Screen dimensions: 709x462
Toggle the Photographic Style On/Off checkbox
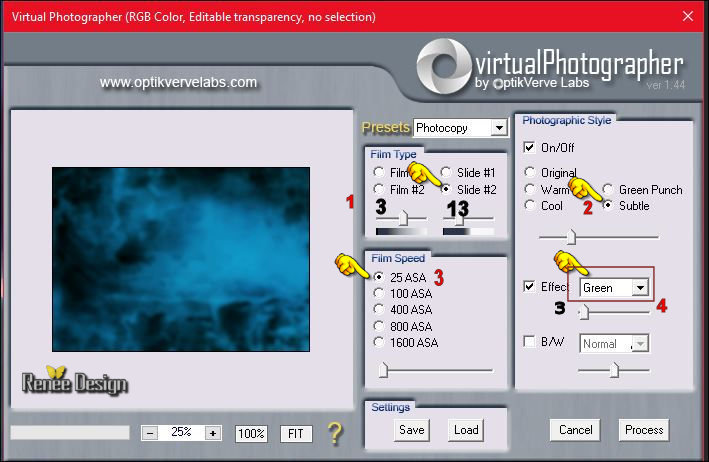click(529, 147)
